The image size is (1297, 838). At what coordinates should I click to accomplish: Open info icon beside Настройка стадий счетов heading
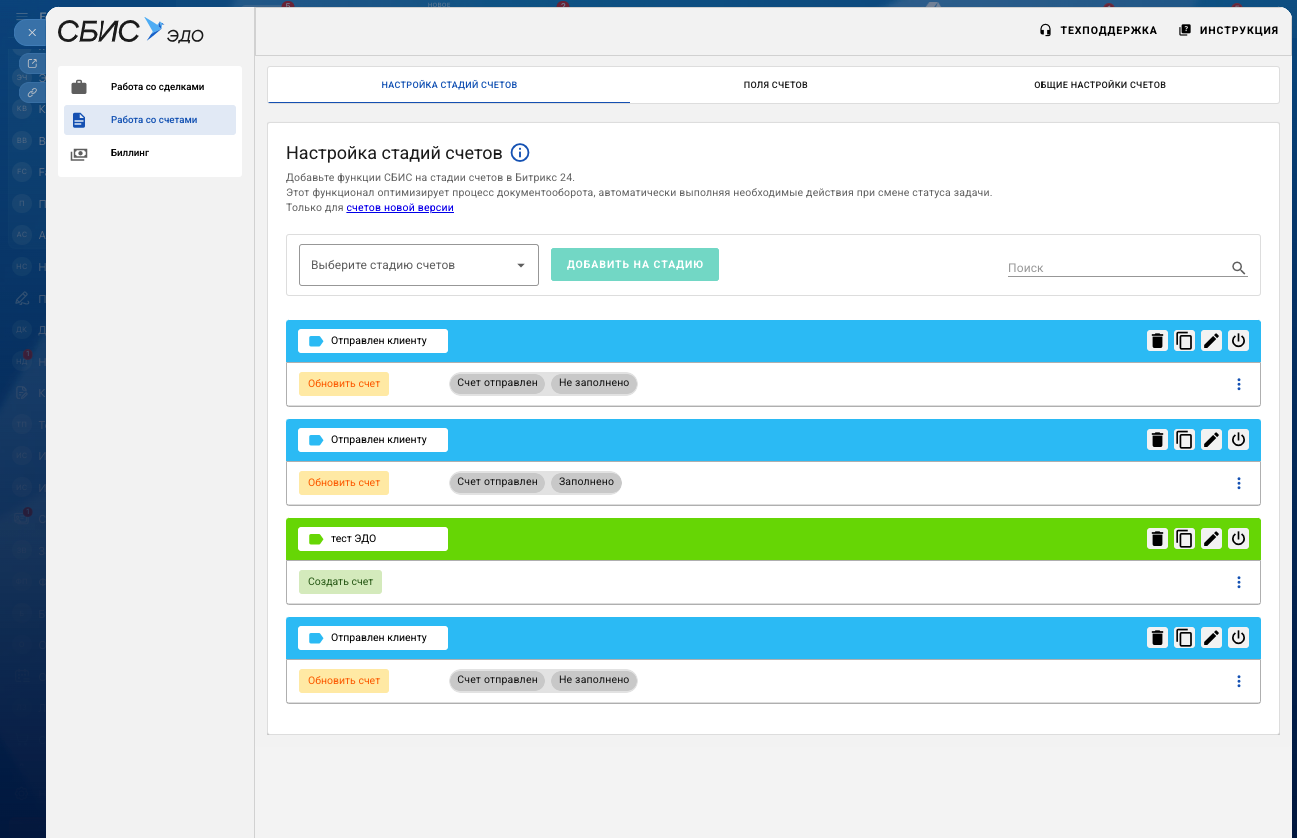(x=520, y=153)
